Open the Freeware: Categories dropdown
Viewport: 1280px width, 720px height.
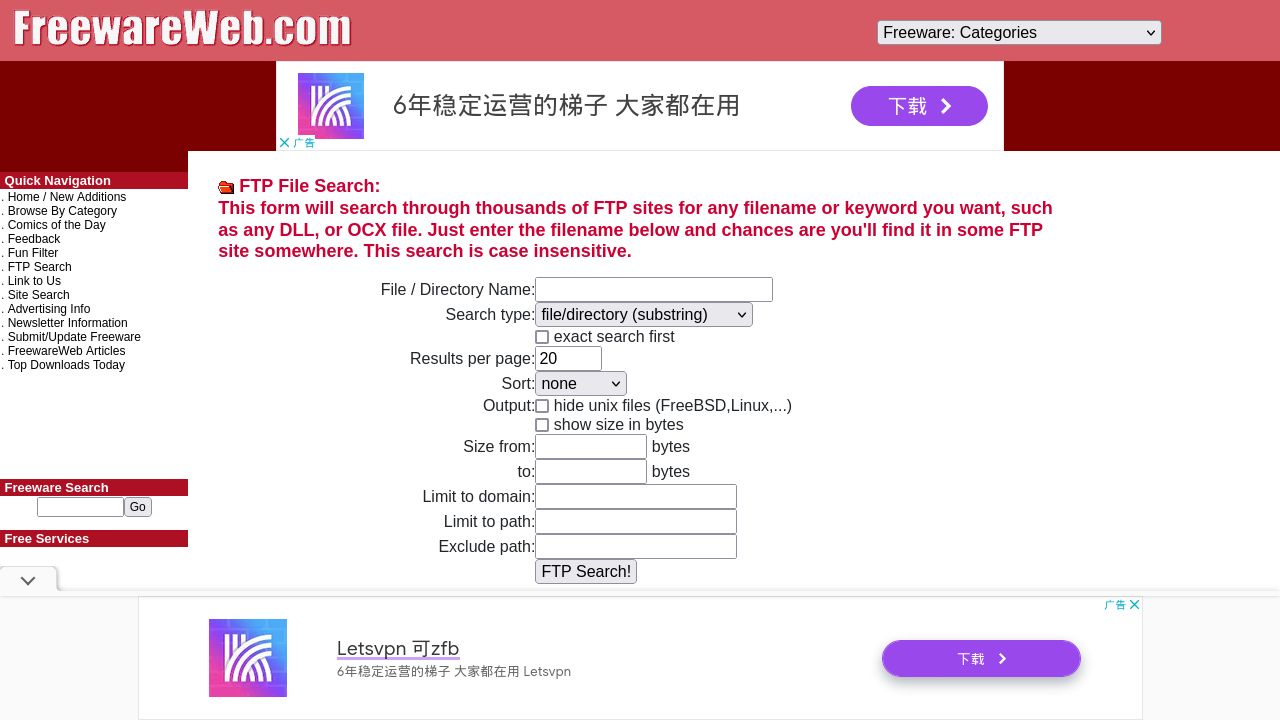point(1019,33)
